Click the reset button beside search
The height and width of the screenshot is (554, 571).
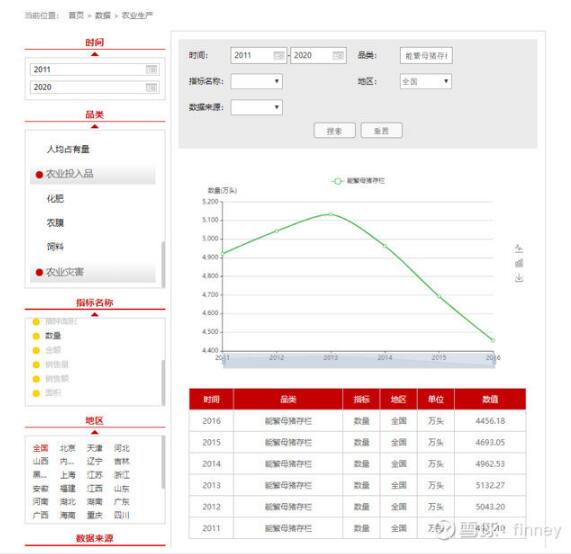381,130
